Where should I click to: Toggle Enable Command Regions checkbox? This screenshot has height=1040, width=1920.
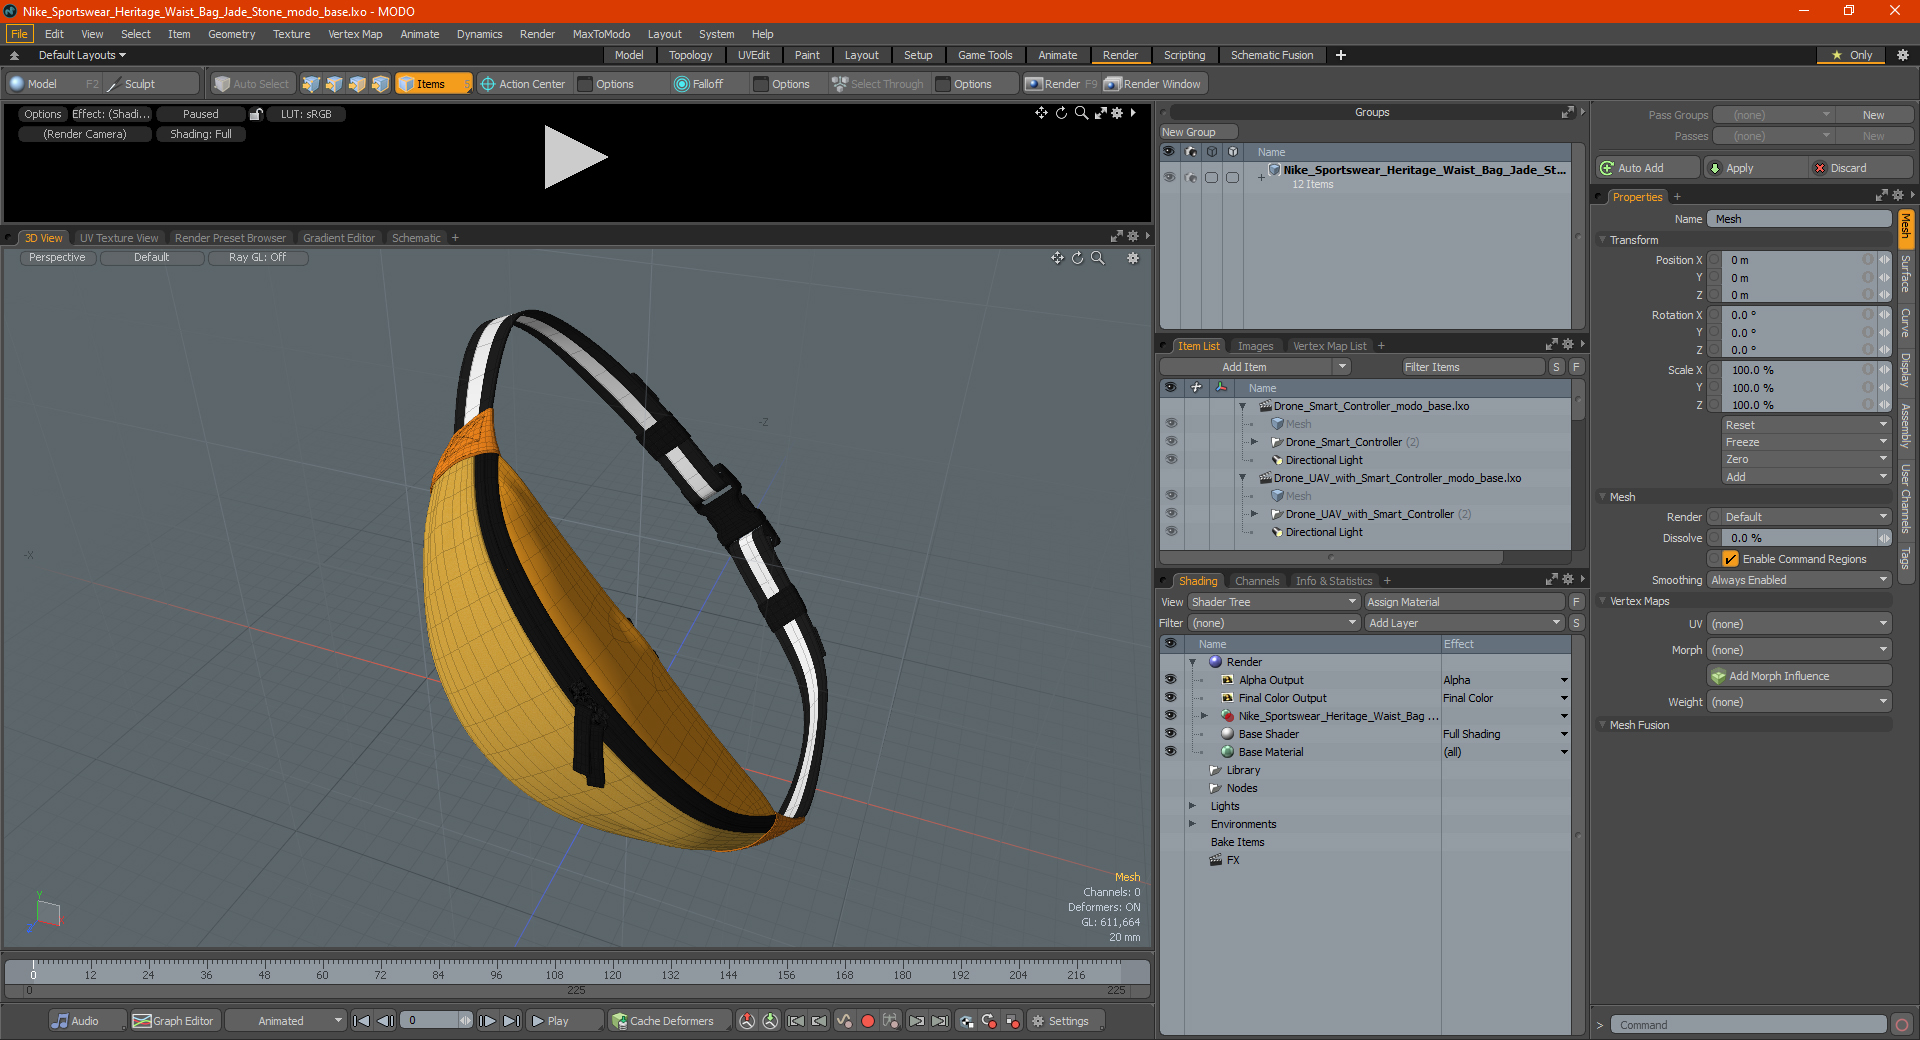(1730, 559)
